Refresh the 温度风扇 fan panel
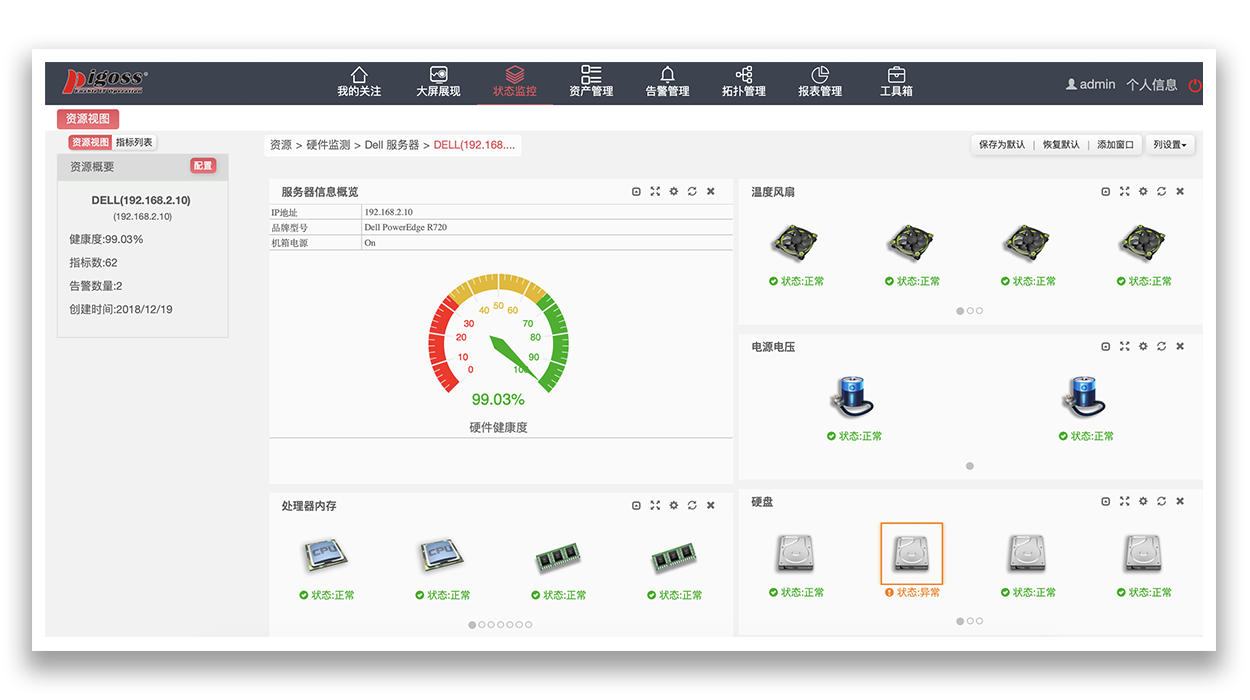The height and width of the screenshot is (700, 1250). 1161,191
